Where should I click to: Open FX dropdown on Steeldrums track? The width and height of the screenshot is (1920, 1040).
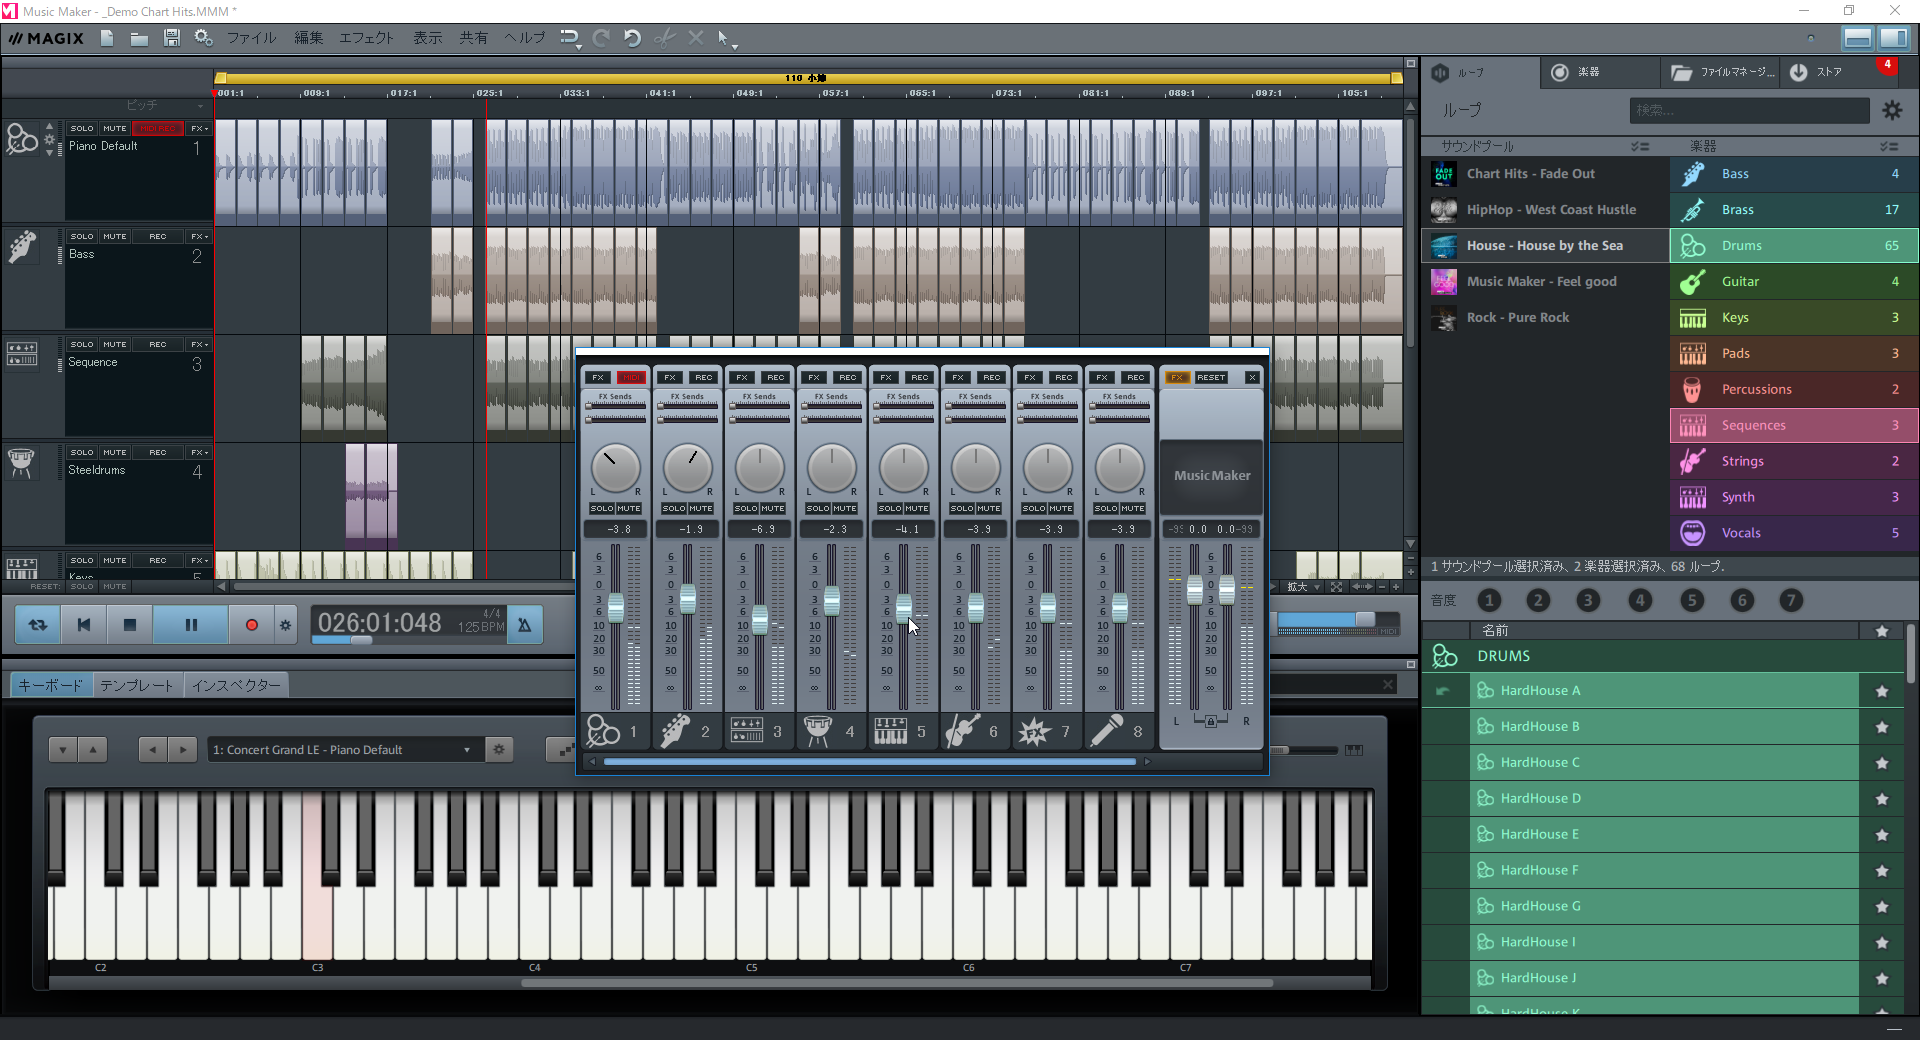point(199,453)
